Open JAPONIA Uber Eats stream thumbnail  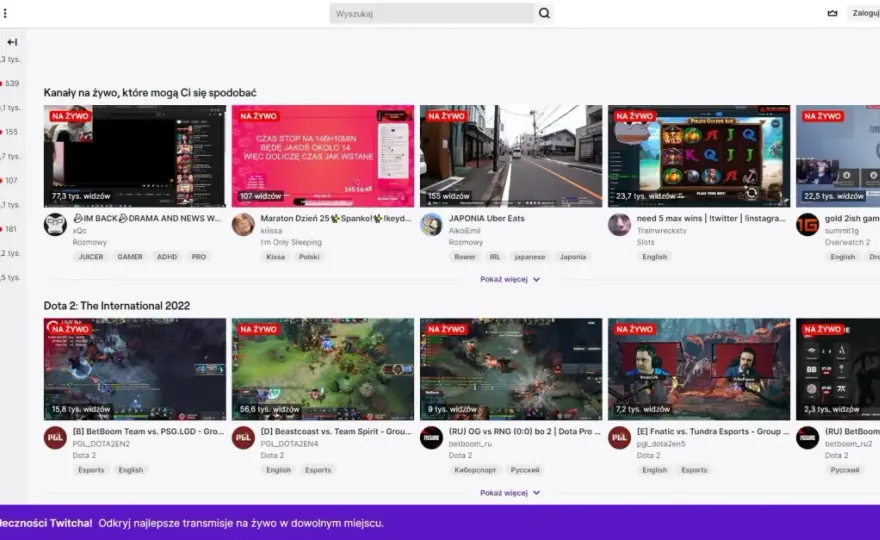(511, 156)
